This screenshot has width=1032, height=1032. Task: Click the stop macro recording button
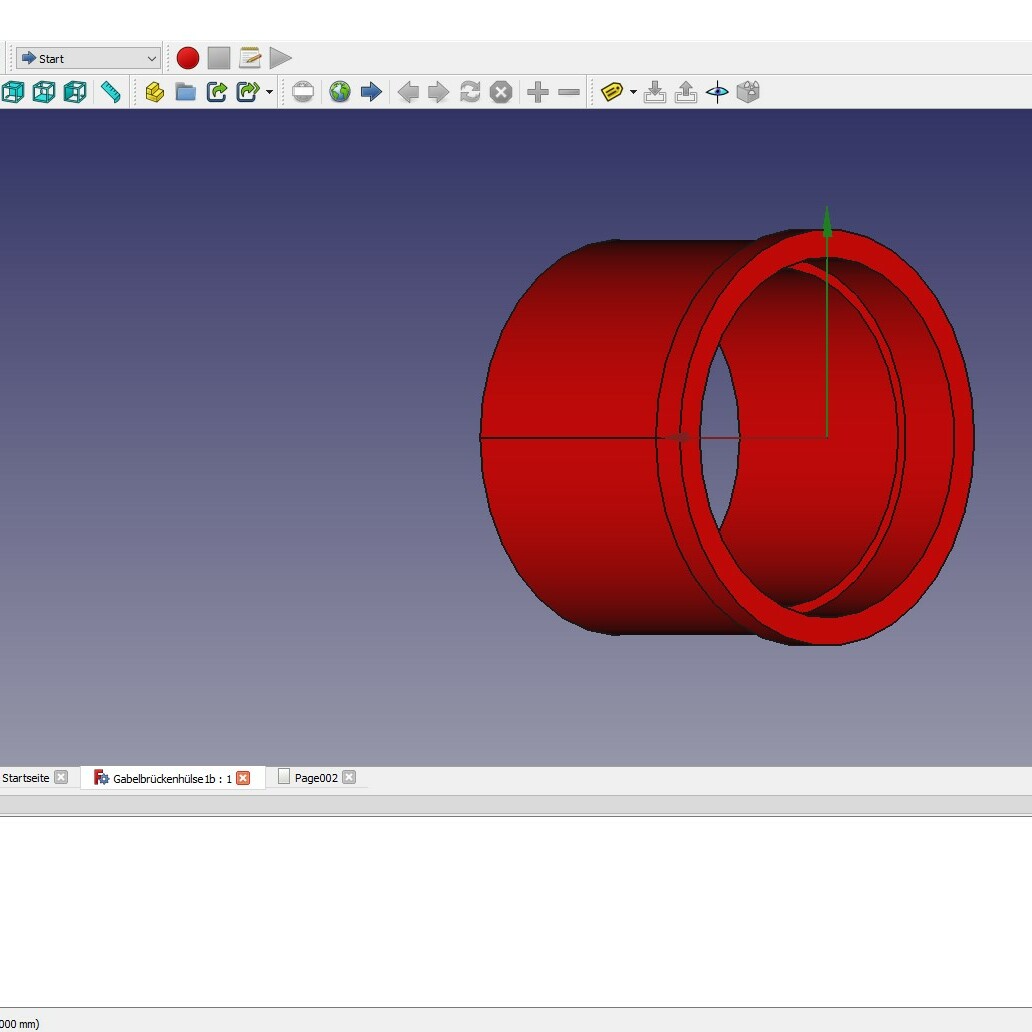(x=219, y=58)
